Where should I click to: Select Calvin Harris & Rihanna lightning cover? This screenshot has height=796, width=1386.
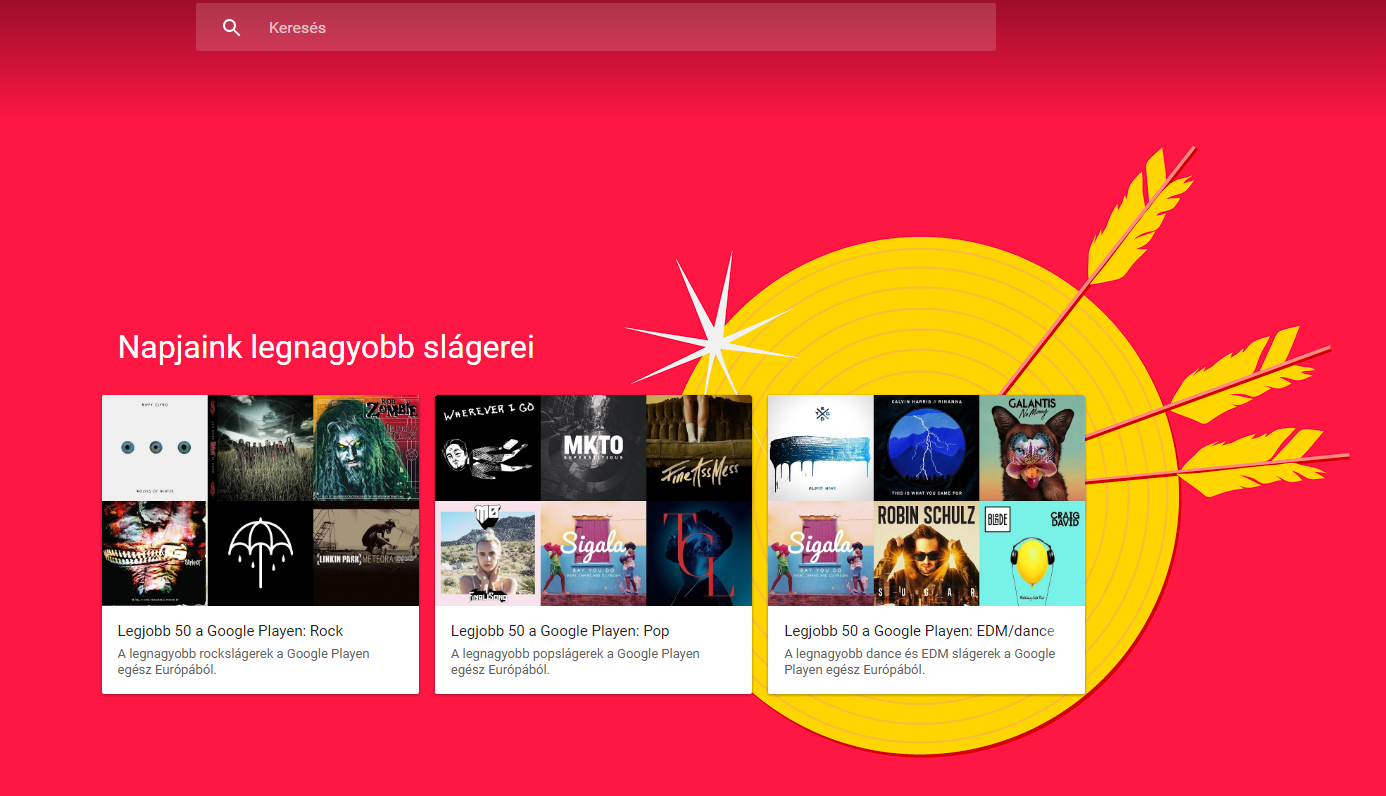(926, 448)
